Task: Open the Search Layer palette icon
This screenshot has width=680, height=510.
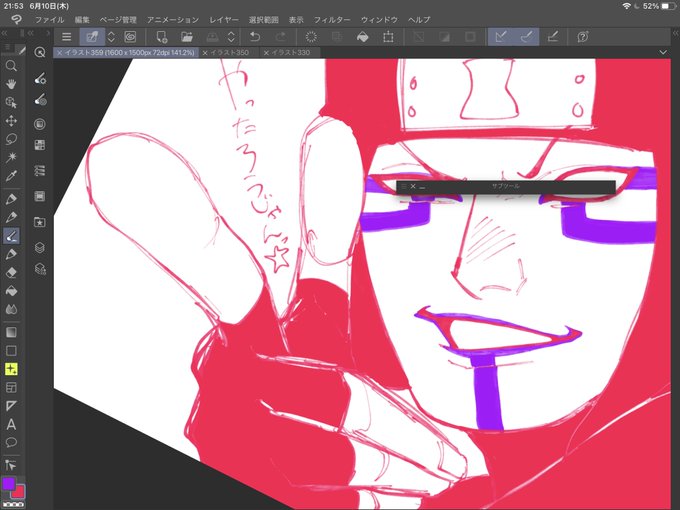Action: 39,269
